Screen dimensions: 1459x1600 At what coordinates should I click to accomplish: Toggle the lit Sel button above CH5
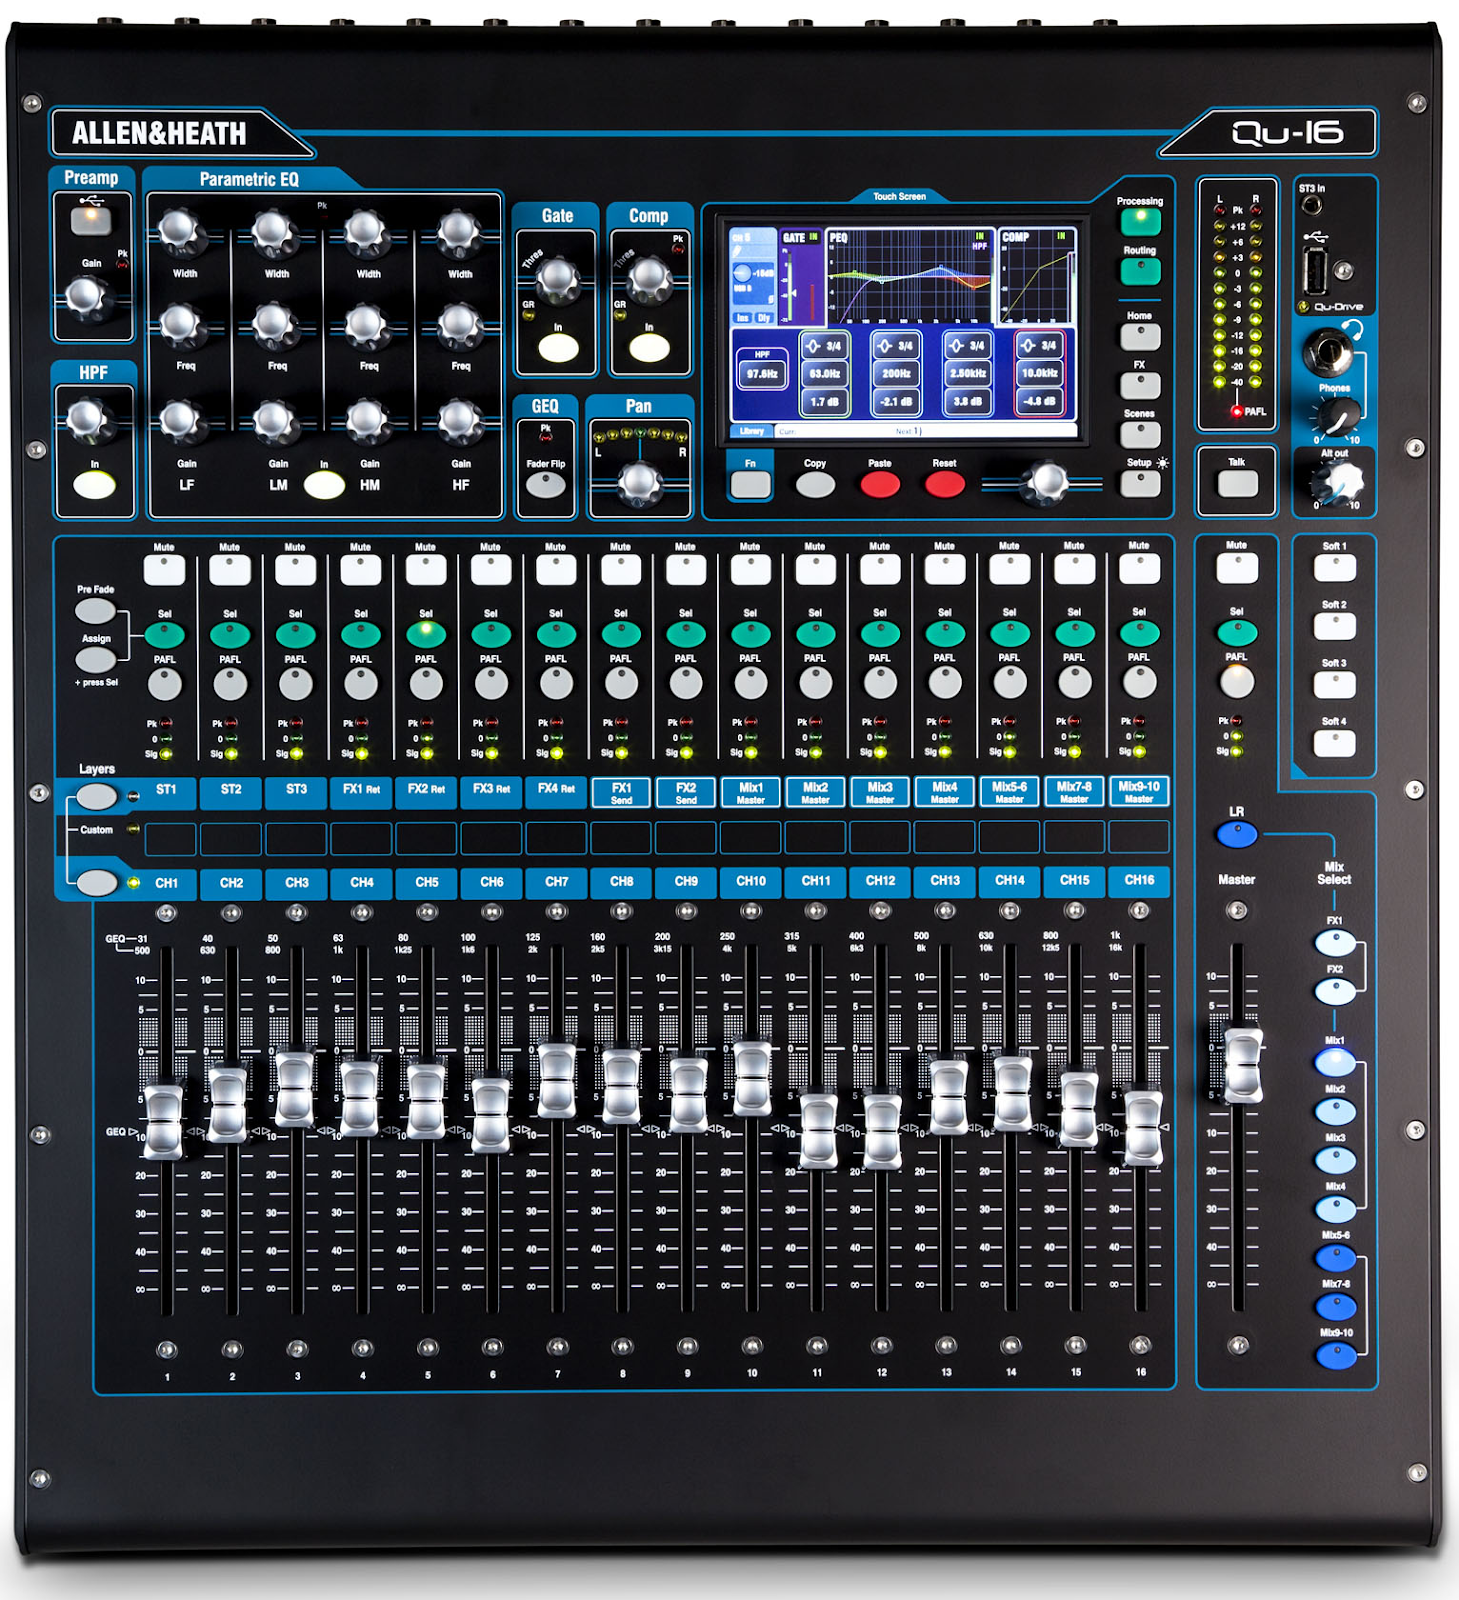pos(426,634)
